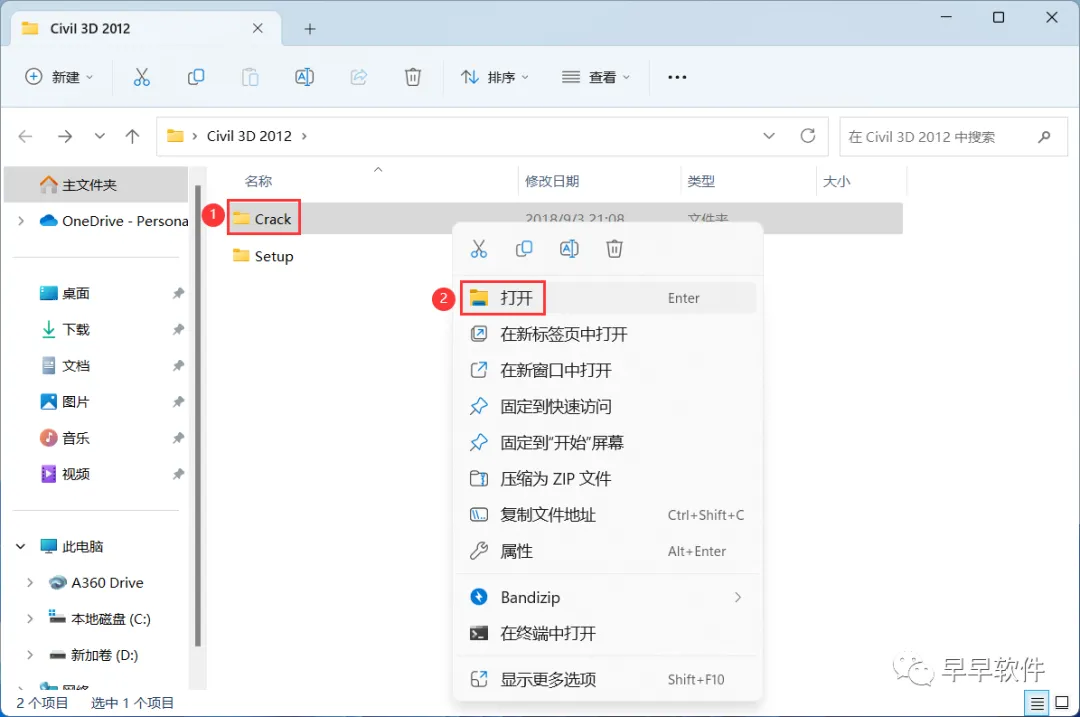Sort by the 大小 column header
1080x717 pixels.
pos(836,181)
